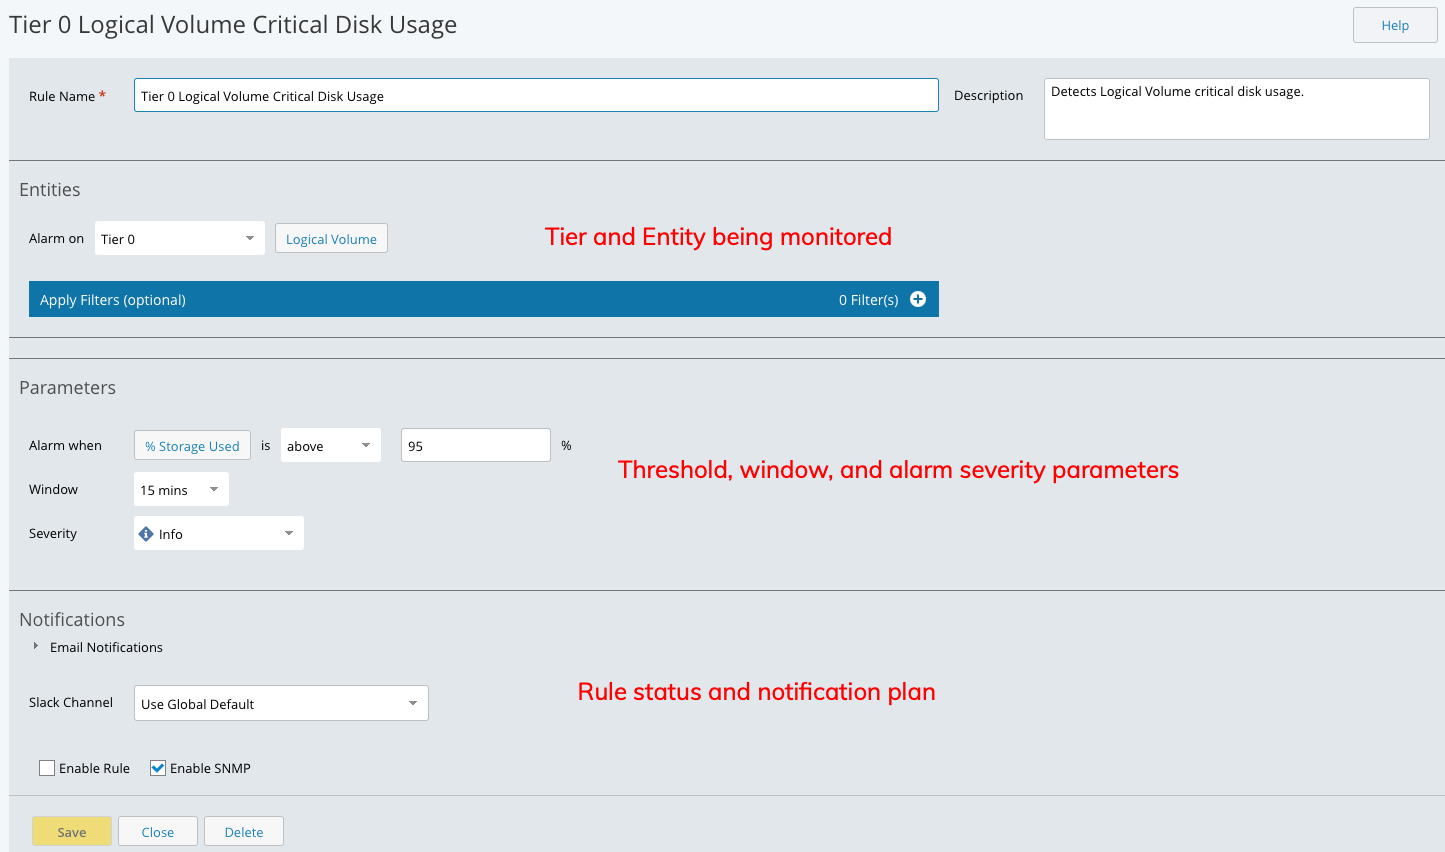Viewport: 1445px width, 852px height.
Task: Click into the Rule Name field
Action: (536, 95)
